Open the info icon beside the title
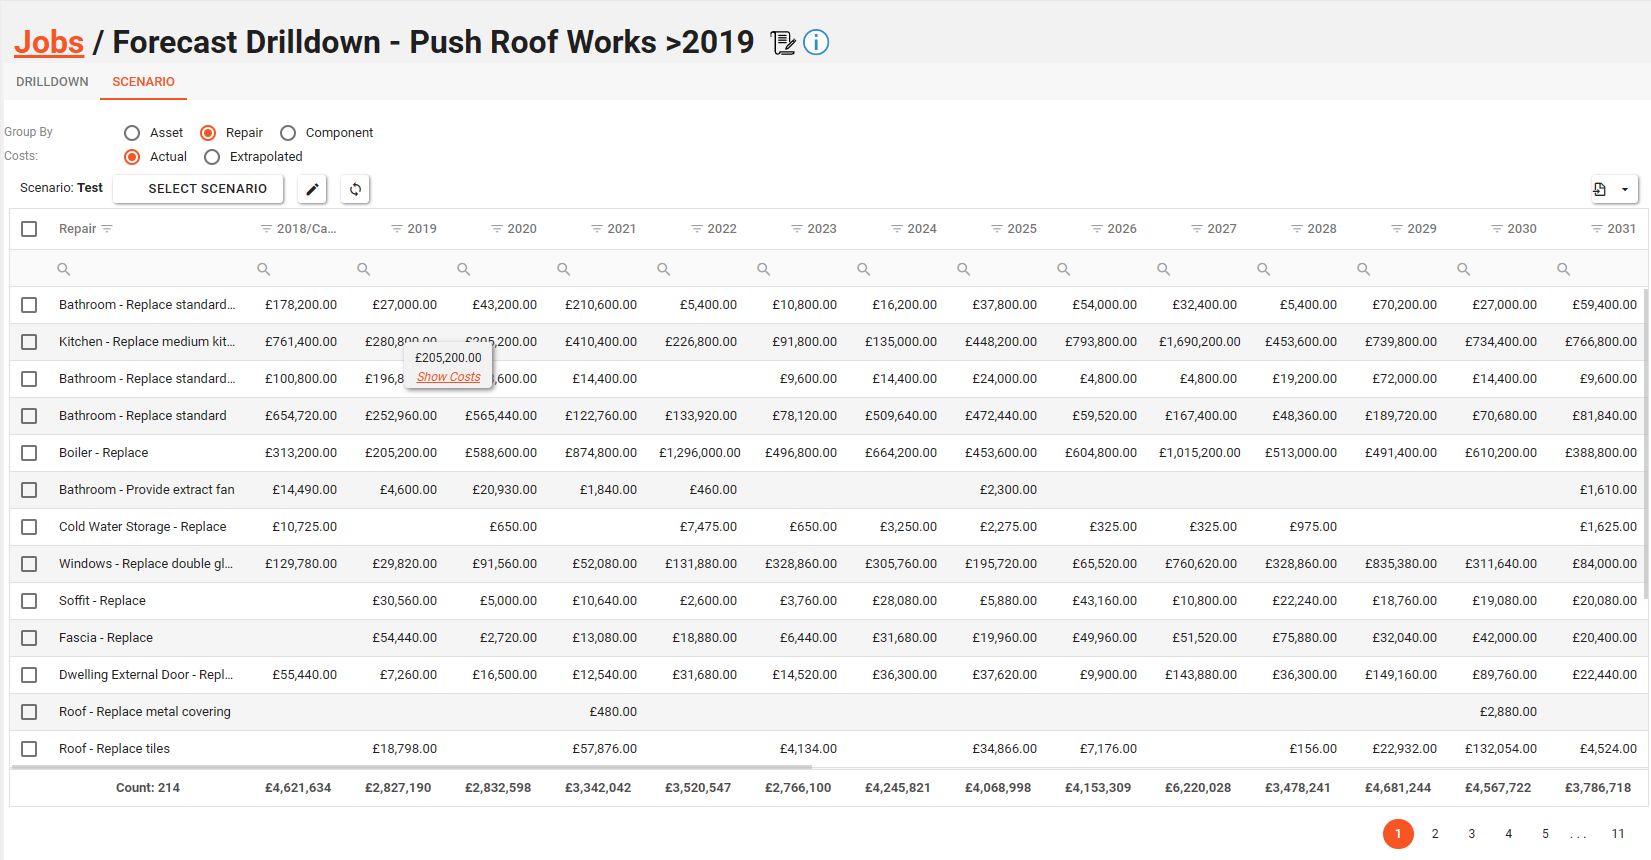This screenshot has width=1651, height=860. click(x=816, y=43)
